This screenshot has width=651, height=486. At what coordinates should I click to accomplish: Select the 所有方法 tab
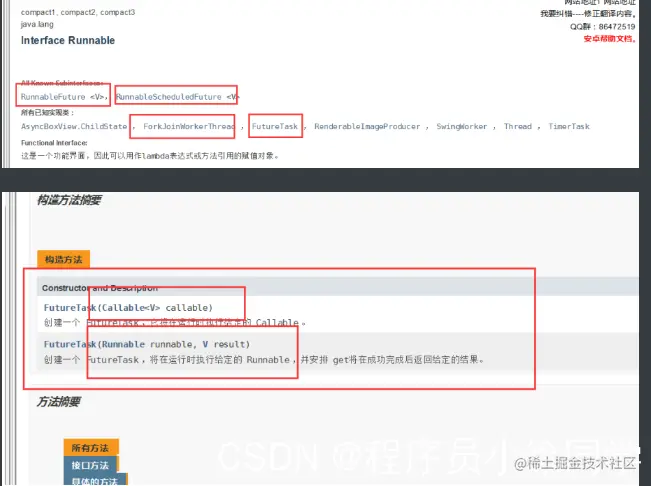[91, 448]
